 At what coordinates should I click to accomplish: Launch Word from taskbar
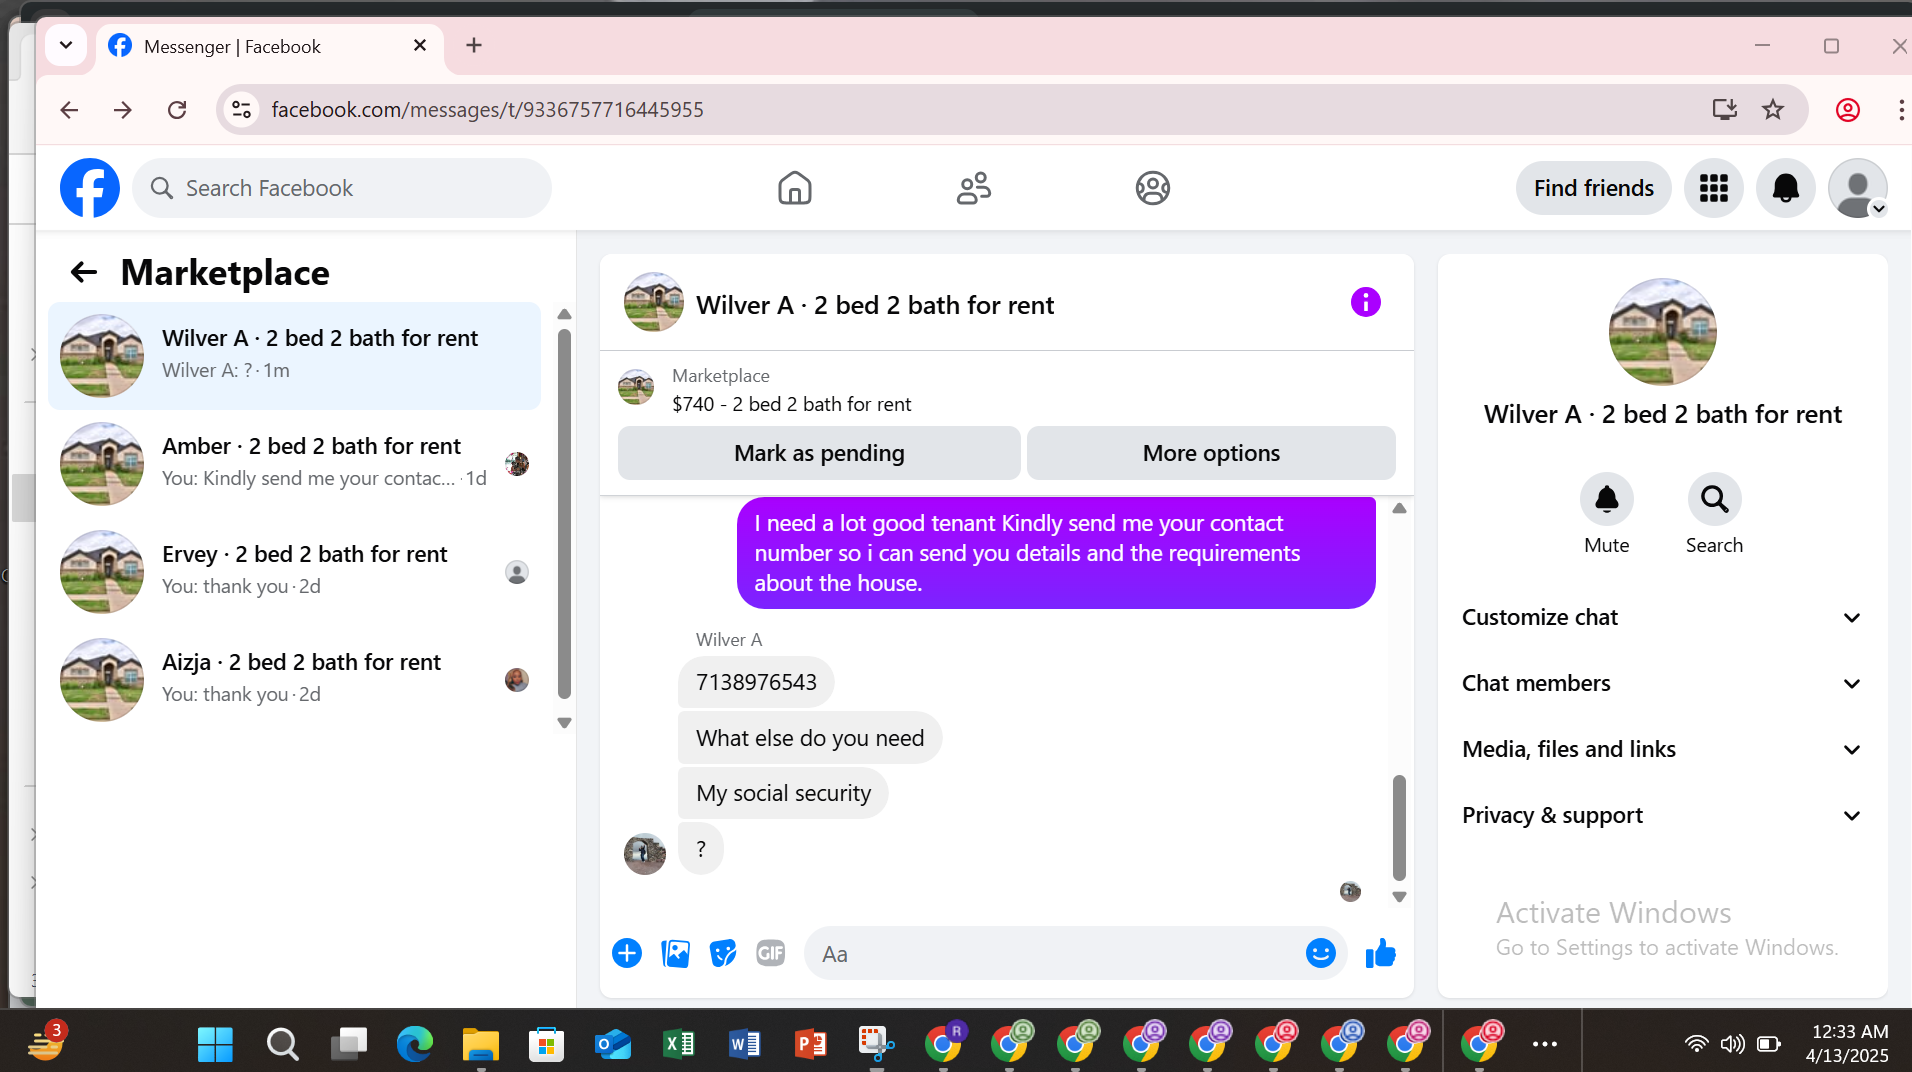pos(745,1044)
